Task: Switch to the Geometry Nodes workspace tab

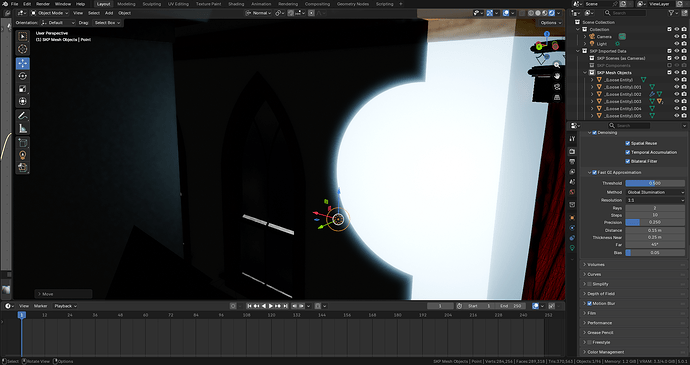Action: coord(353,4)
